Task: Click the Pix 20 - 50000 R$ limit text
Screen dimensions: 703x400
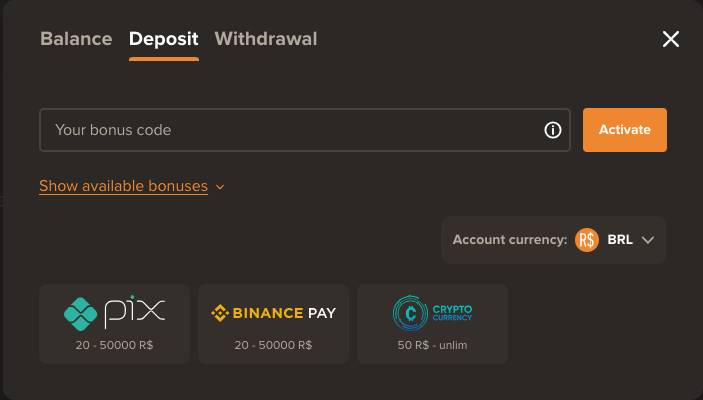Action: (114, 345)
